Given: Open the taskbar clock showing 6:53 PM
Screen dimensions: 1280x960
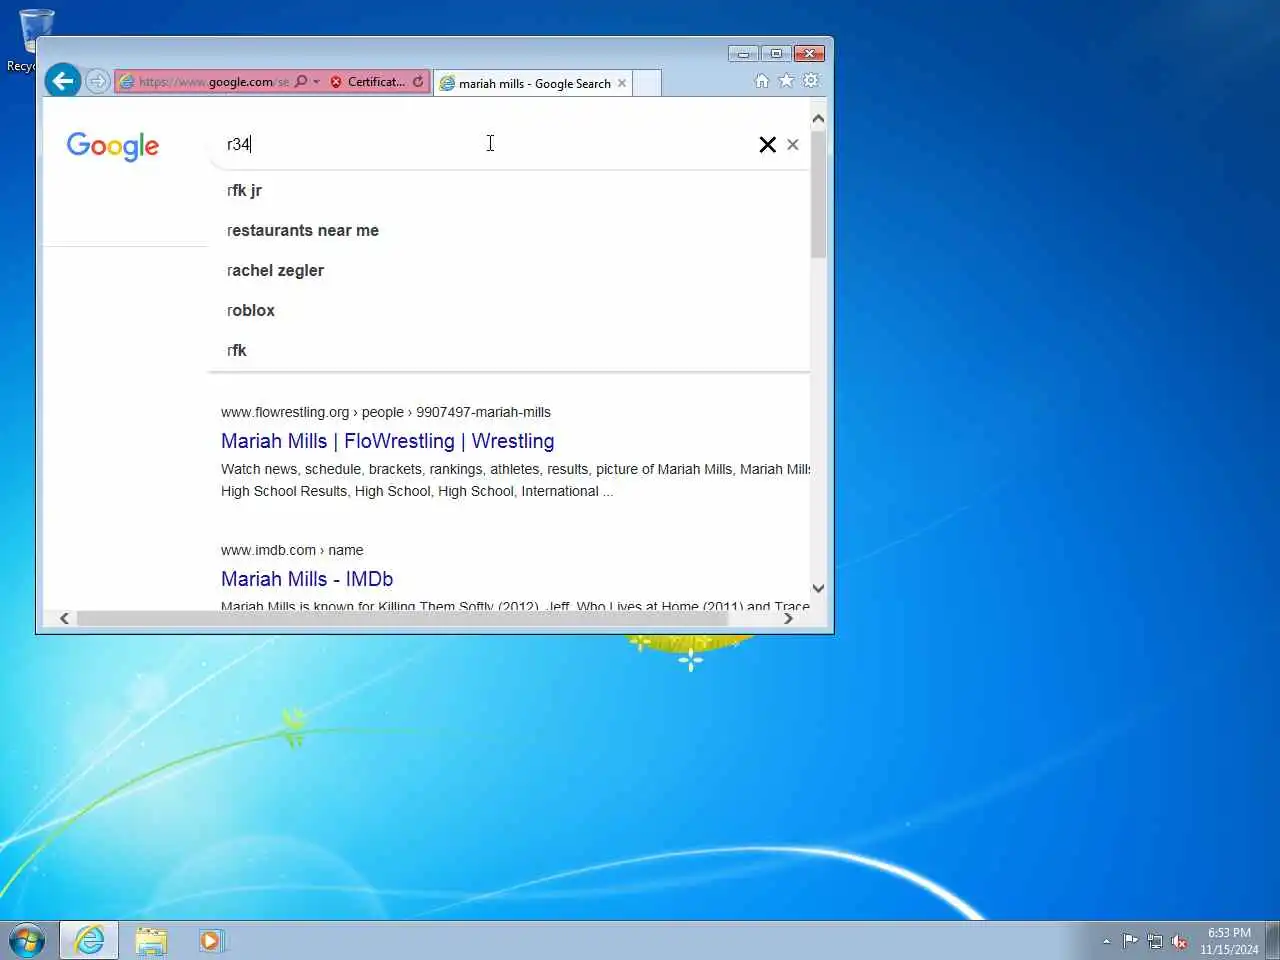Looking at the screenshot, I should (x=1229, y=941).
